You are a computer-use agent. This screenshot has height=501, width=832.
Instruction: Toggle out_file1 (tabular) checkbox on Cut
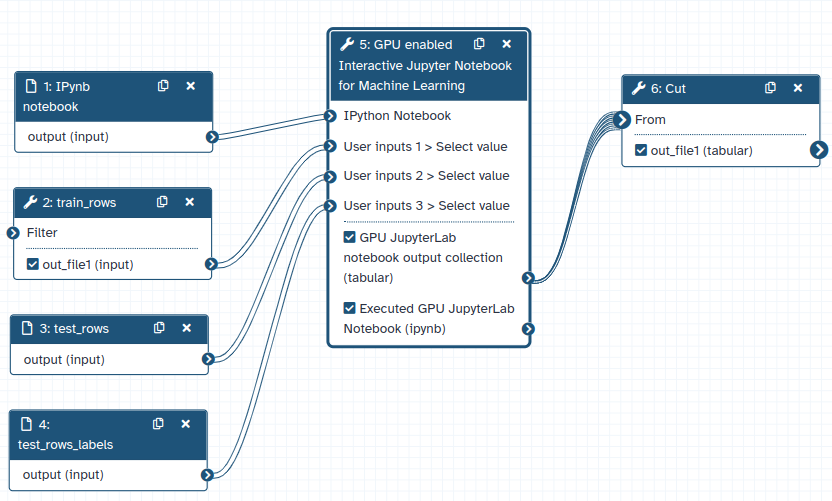(x=641, y=150)
